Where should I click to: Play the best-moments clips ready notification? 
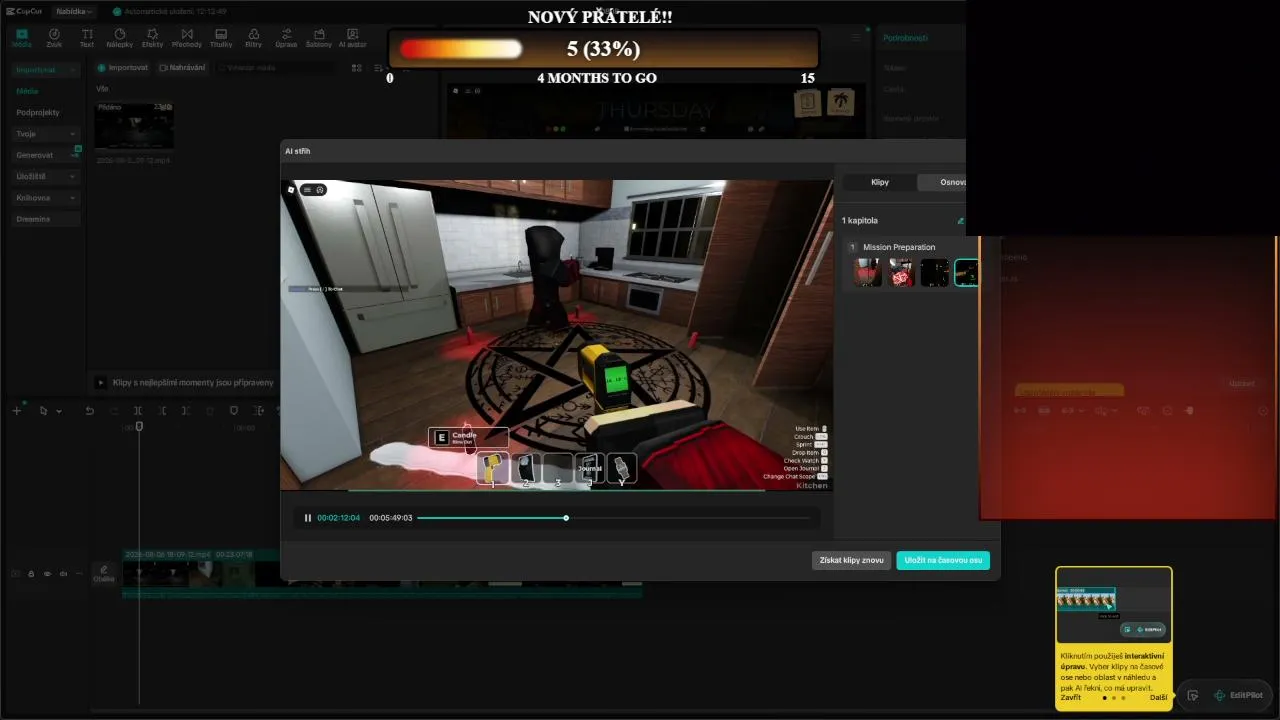click(100, 383)
